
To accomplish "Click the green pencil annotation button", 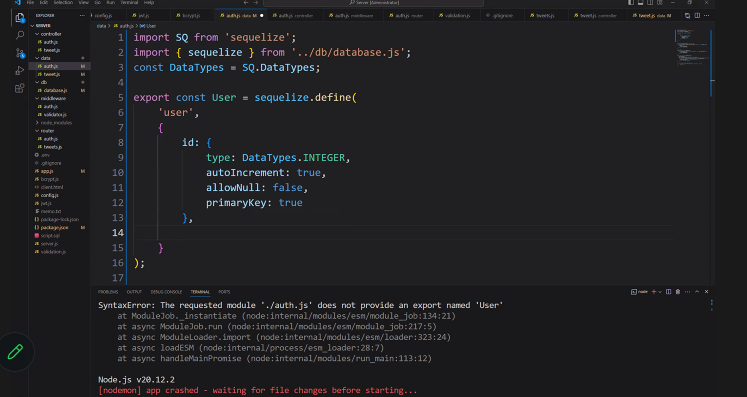I will coord(15,352).
